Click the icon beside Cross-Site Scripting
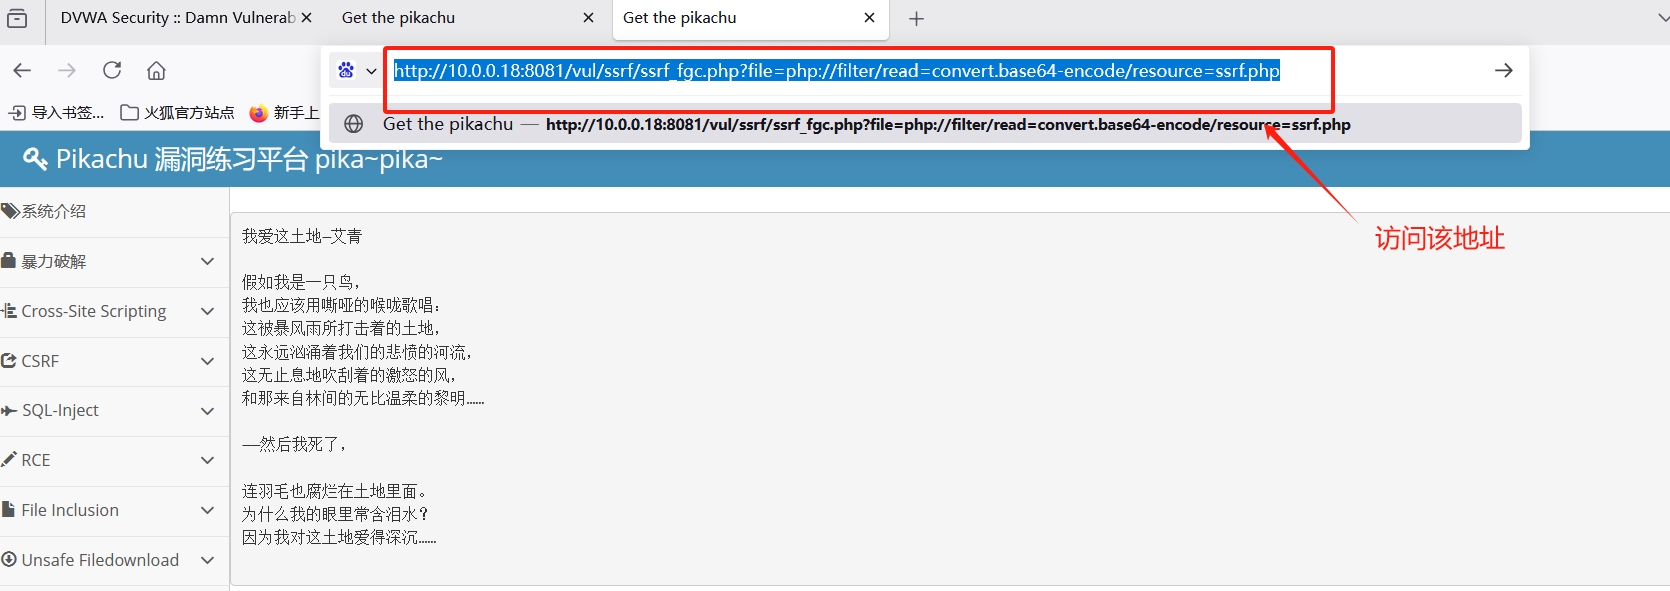This screenshot has height=591, width=1670. point(9,311)
